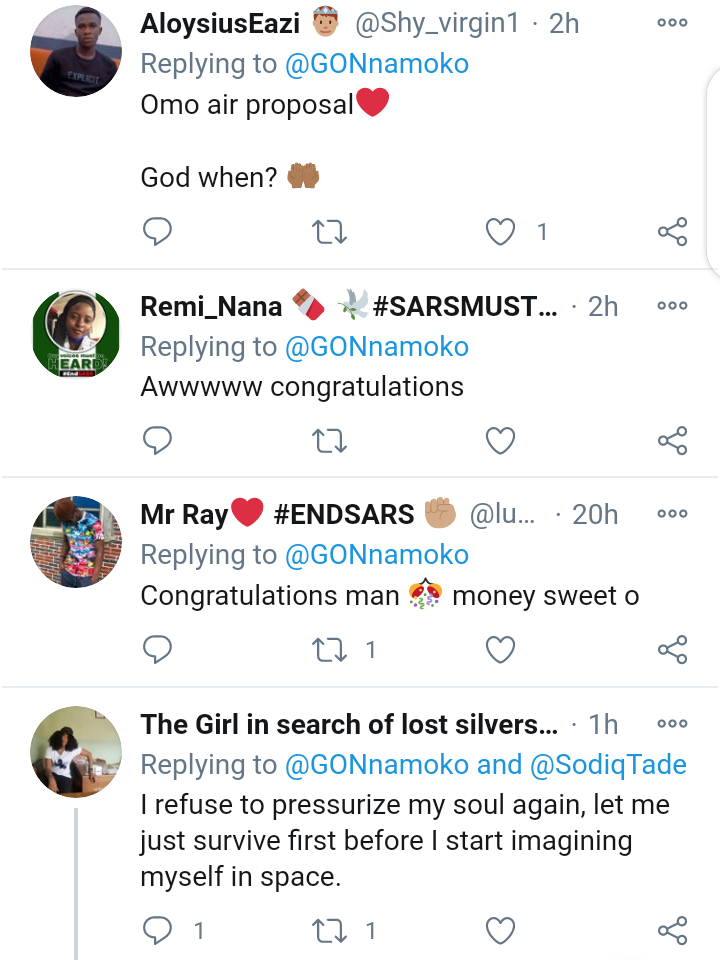Share Mr Ray's tweet
Viewport: 720px width, 960px height.
672,649
